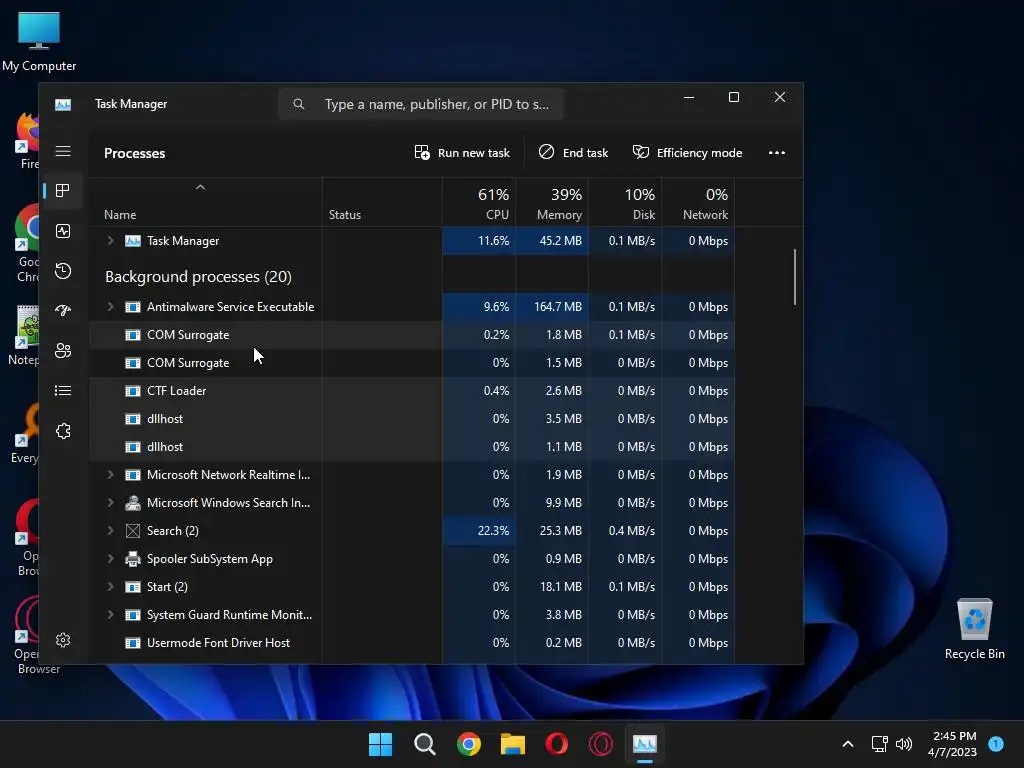Open the more options ellipsis

coord(776,153)
